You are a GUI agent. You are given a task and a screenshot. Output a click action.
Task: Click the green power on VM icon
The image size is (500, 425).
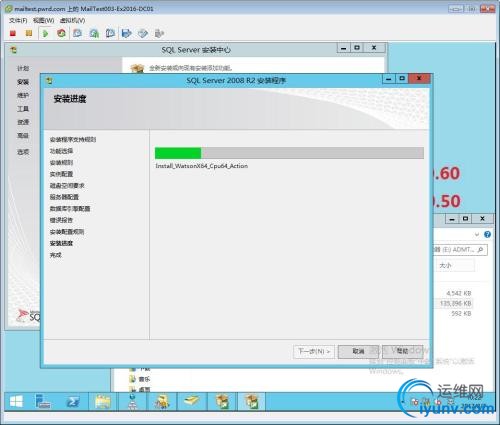coord(45,33)
